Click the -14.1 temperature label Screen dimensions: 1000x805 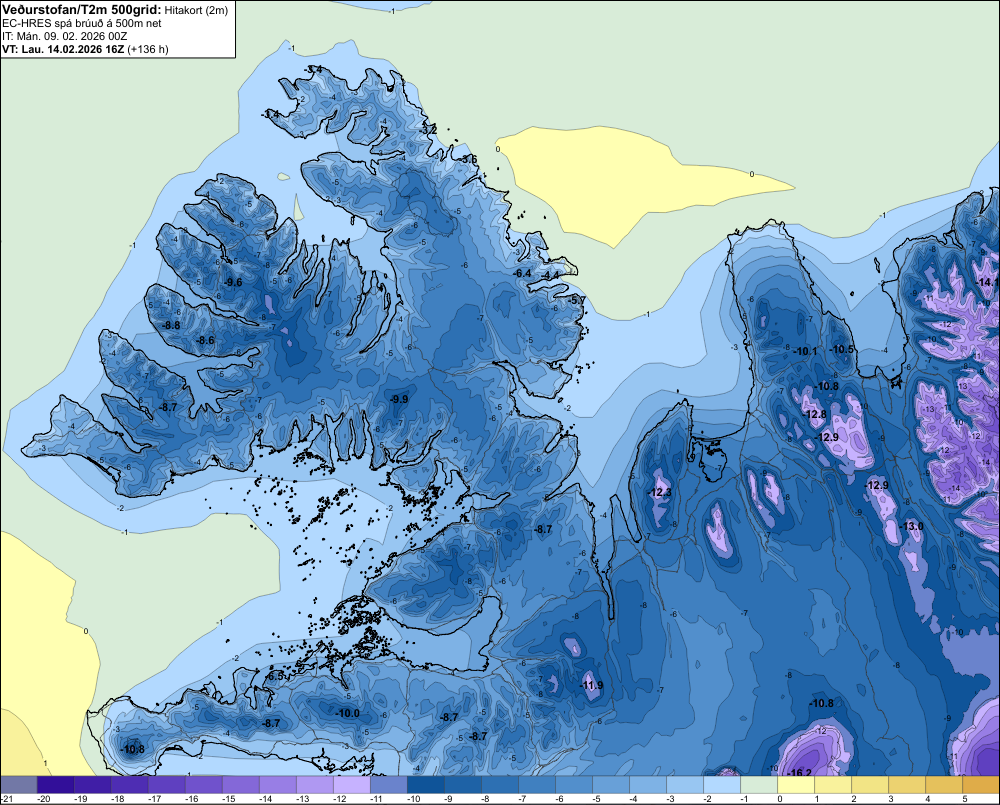coord(987,283)
